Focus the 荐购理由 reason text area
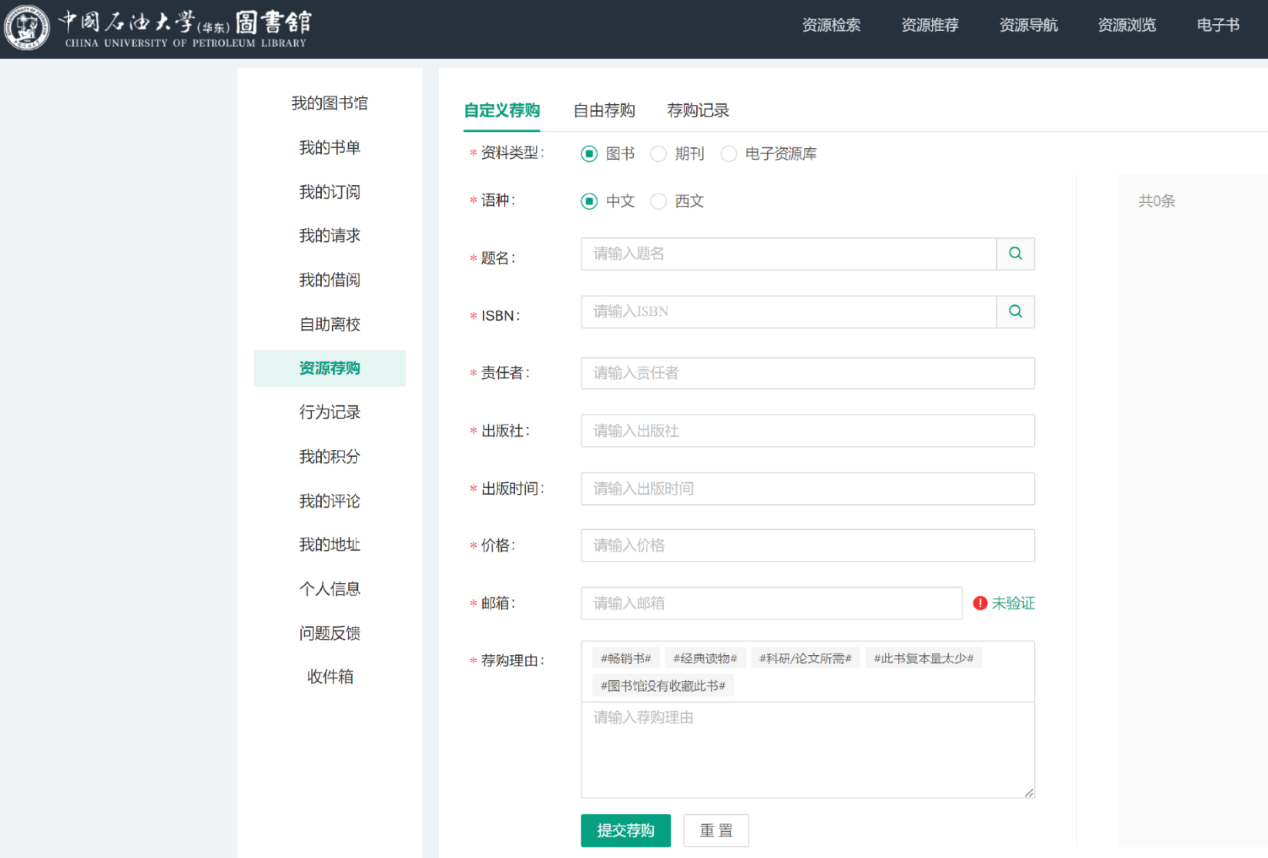Image resolution: width=1268 pixels, height=858 pixels. point(807,750)
